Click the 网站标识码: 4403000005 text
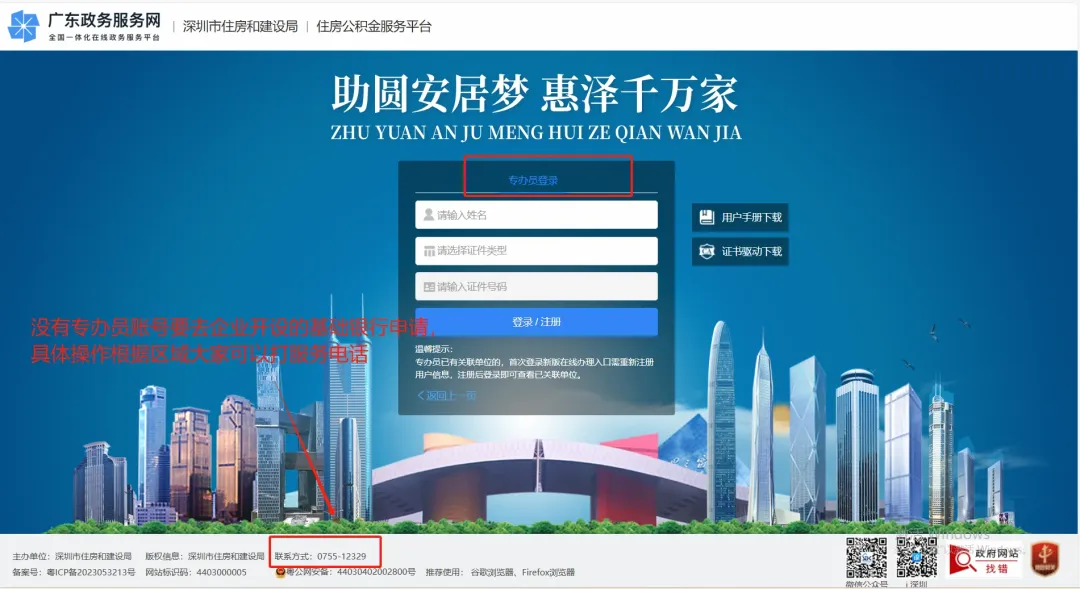 pos(196,572)
